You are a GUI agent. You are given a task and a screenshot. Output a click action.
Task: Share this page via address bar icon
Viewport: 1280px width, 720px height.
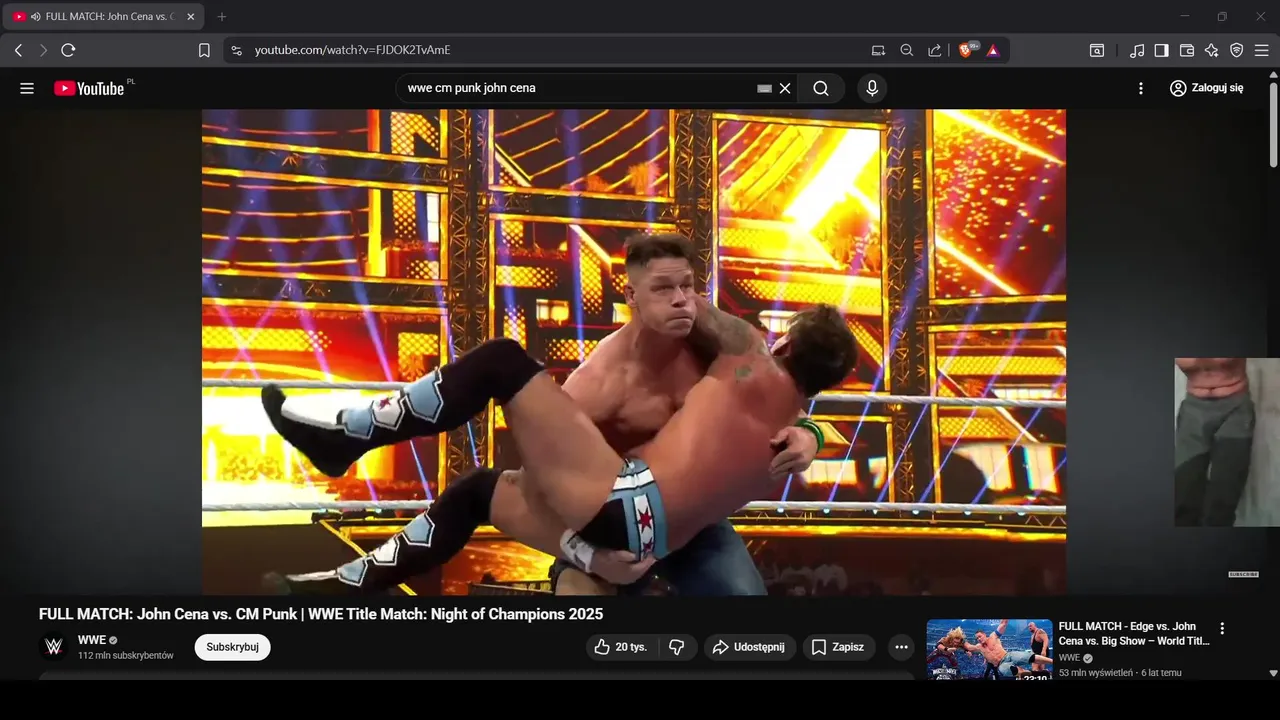tap(934, 50)
